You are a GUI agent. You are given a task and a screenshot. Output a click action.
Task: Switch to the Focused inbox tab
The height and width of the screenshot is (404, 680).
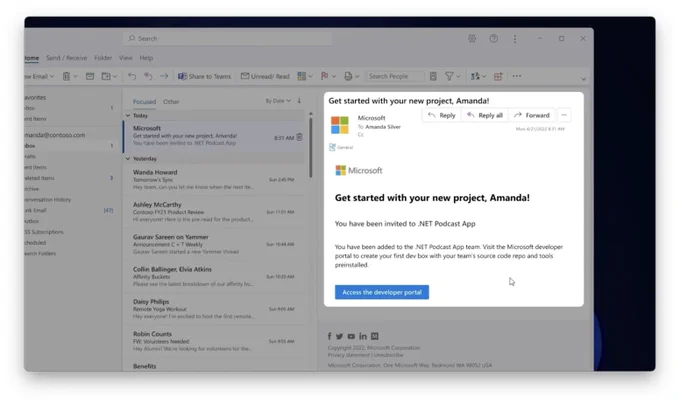click(144, 101)
